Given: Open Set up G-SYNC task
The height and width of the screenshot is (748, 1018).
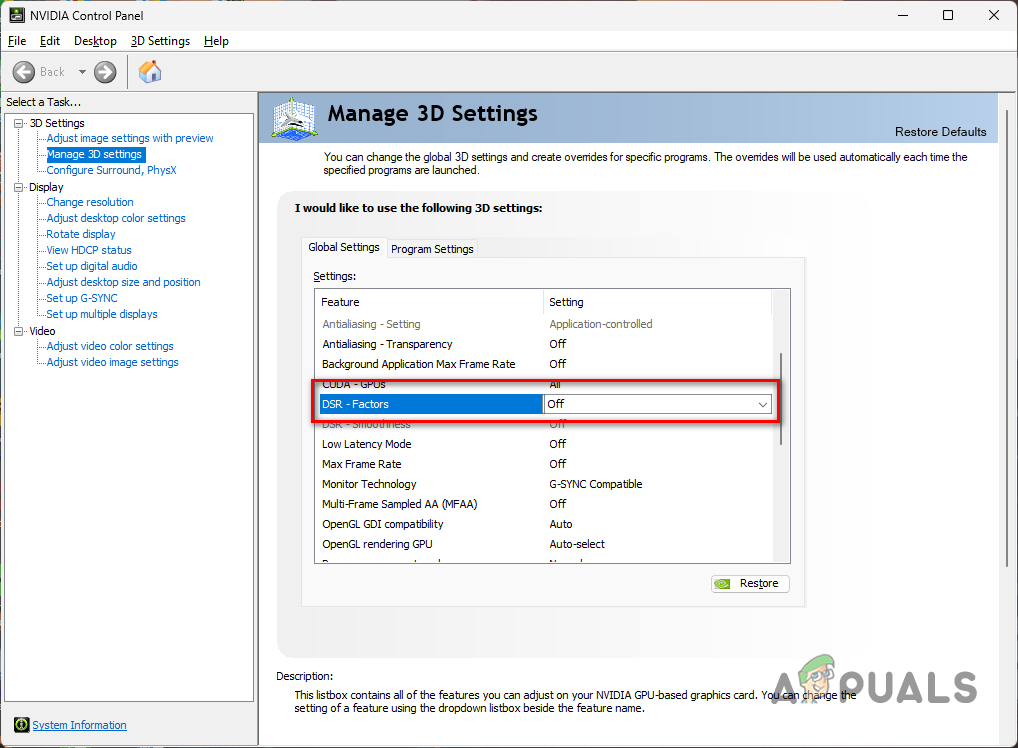Looking at the screenshot, I should coord(82,298).
